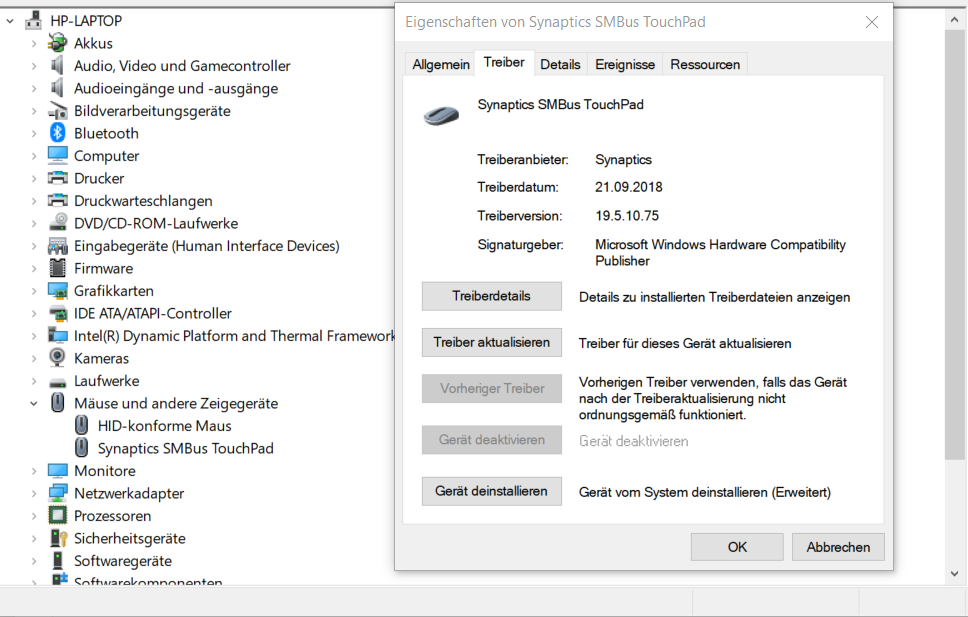Click the Bildverarbeitungsgeräte scanner icon

click(57, 111)
